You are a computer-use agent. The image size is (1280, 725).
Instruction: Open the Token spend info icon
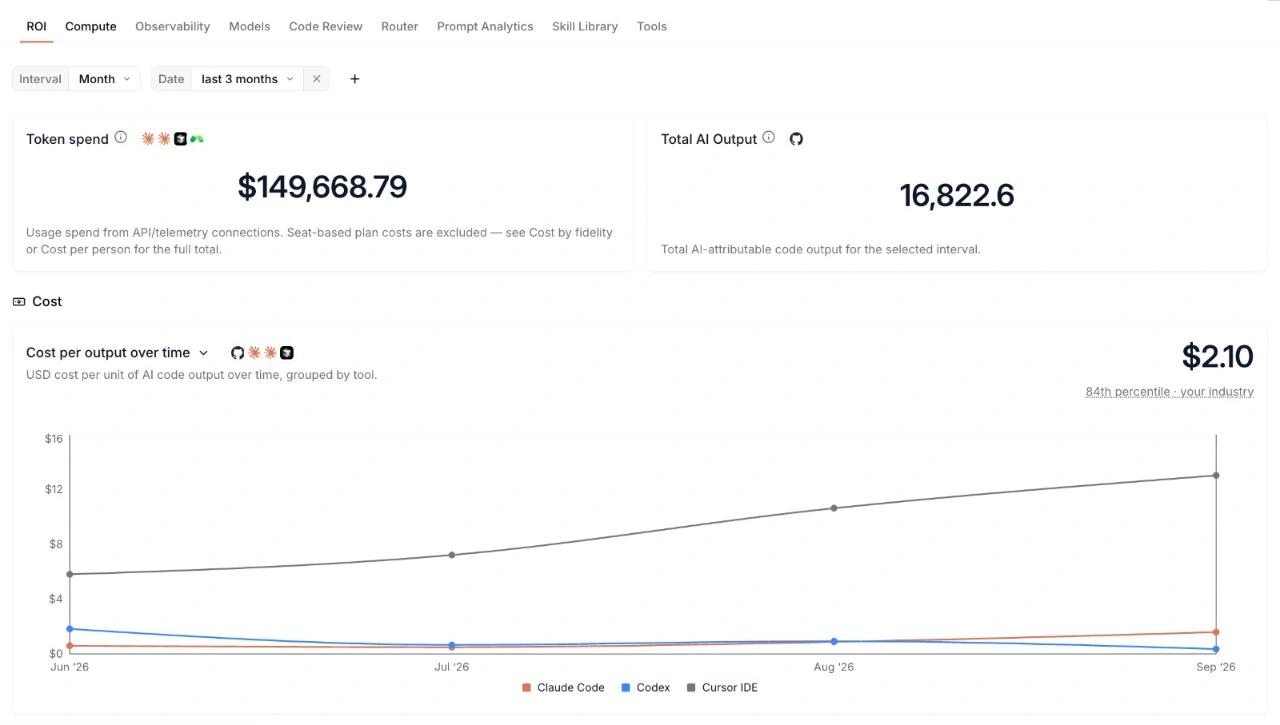tap(121, 138)
